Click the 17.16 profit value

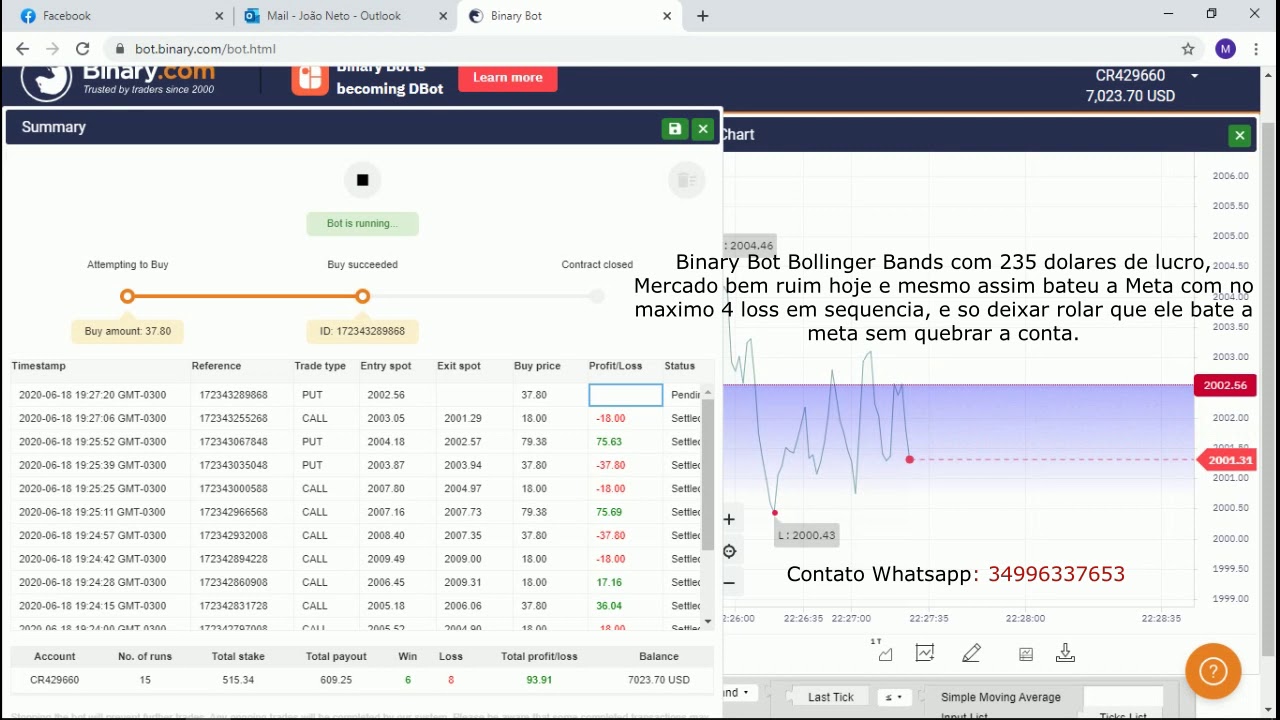click(609, 582)
